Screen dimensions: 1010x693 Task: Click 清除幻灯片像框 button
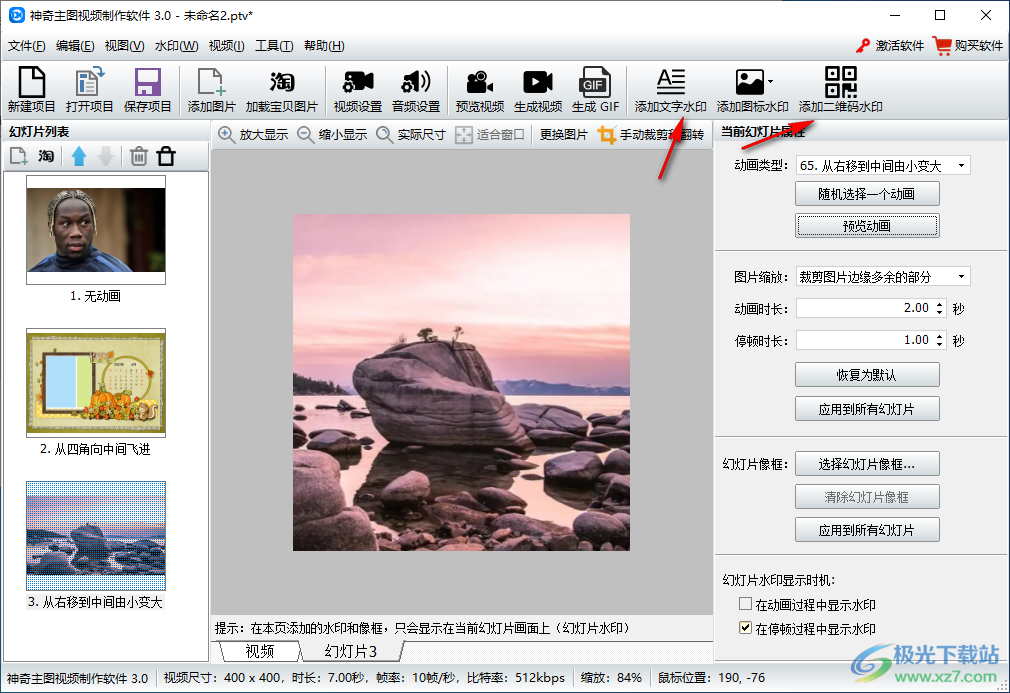pyautogui.click(x=867, y=497)
